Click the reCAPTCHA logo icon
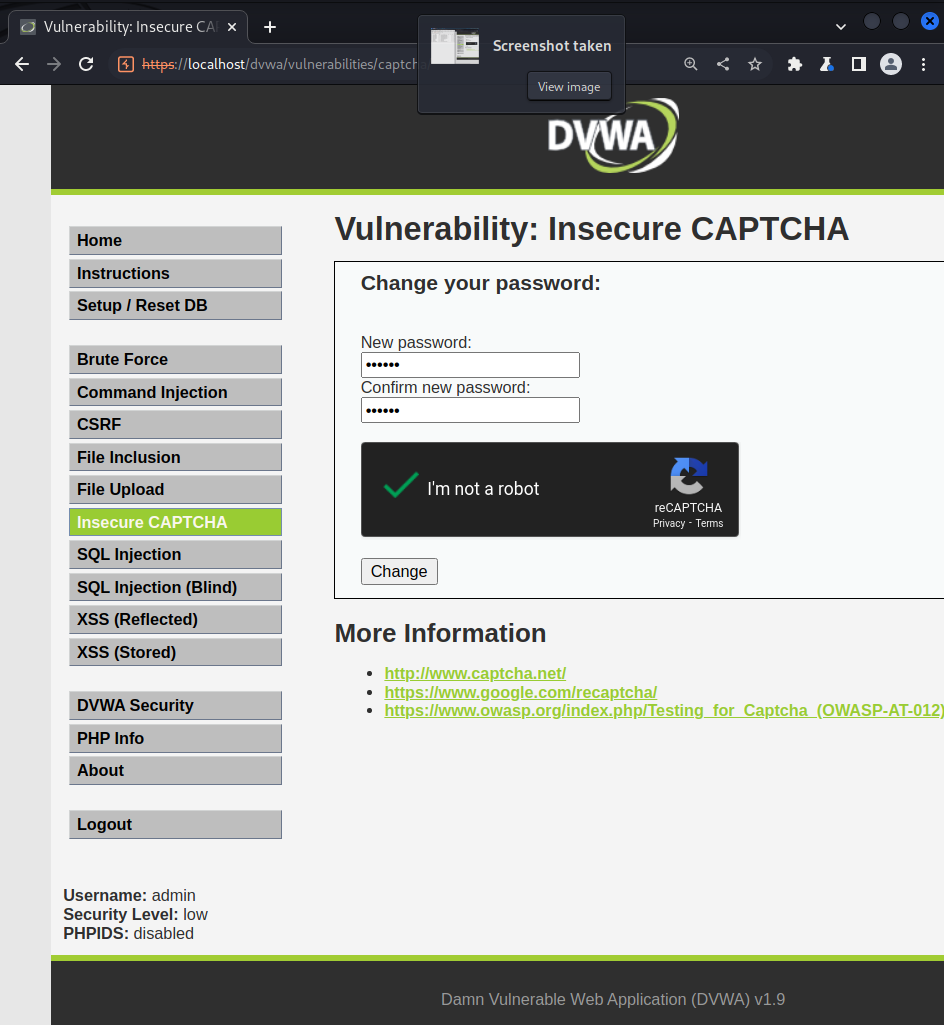Screen dimensions: 944x1025 tap(688, 476)
